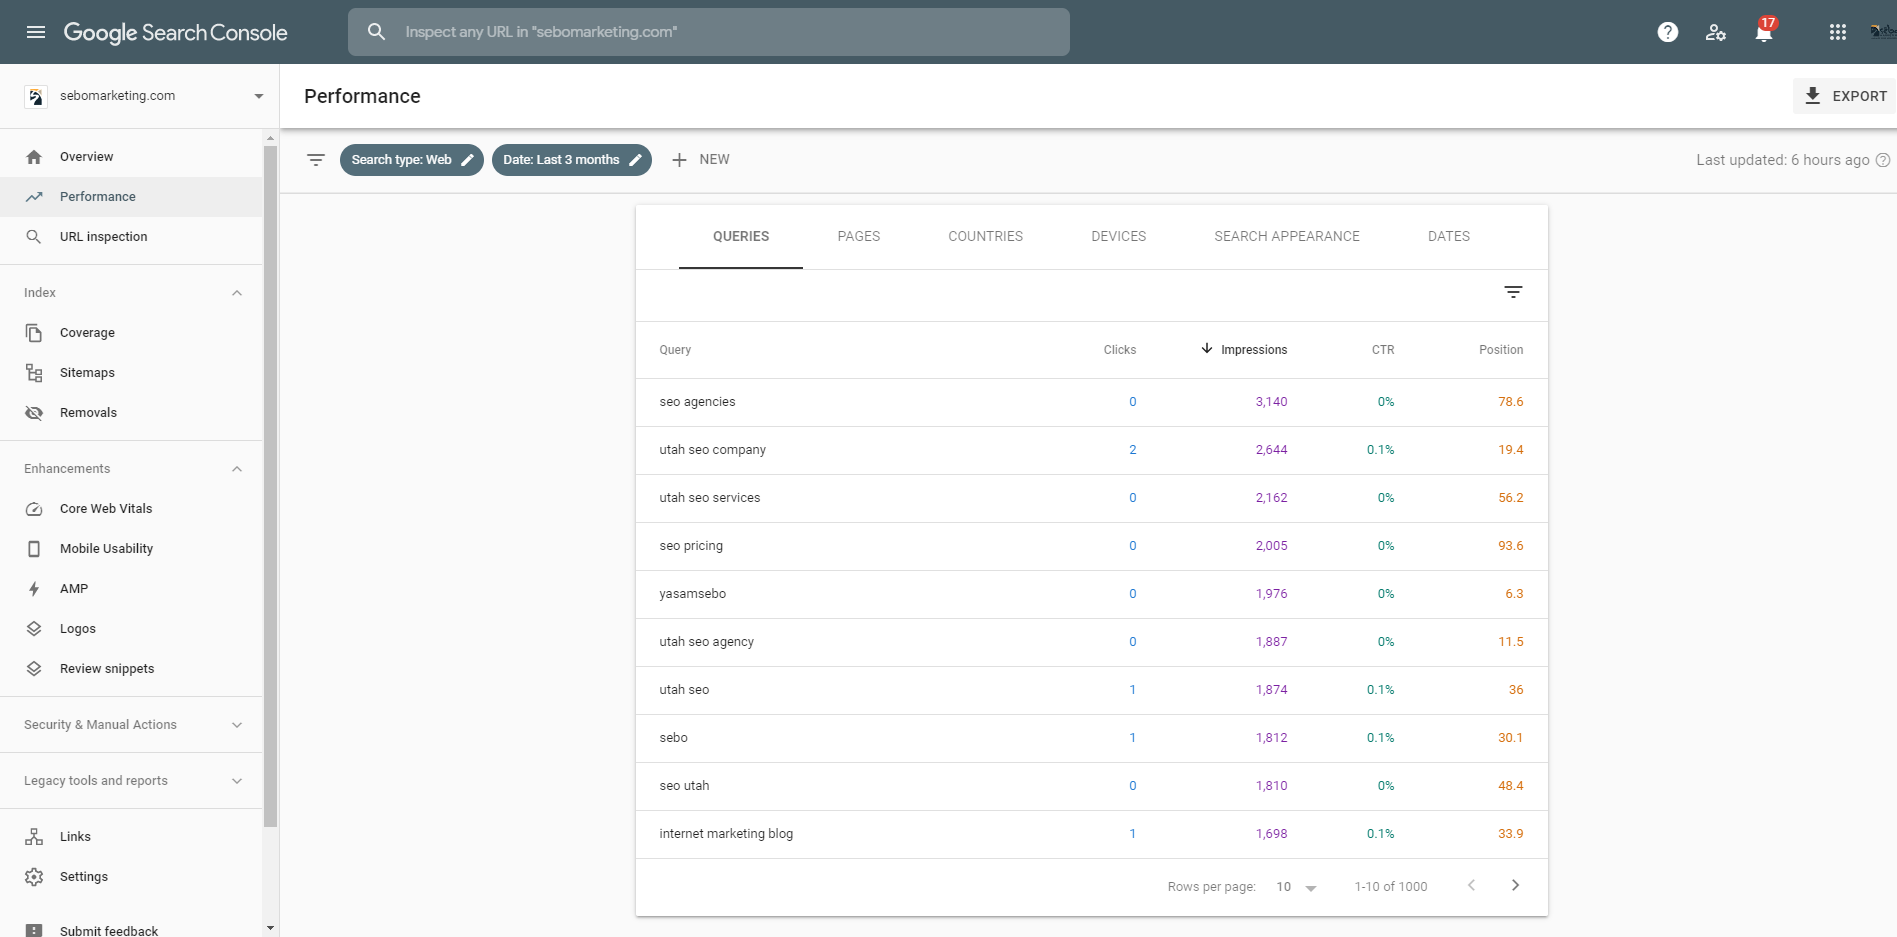Open the Help question mark icon
This screenshot has height=937, width=1897.
[x=1667, y=32]
